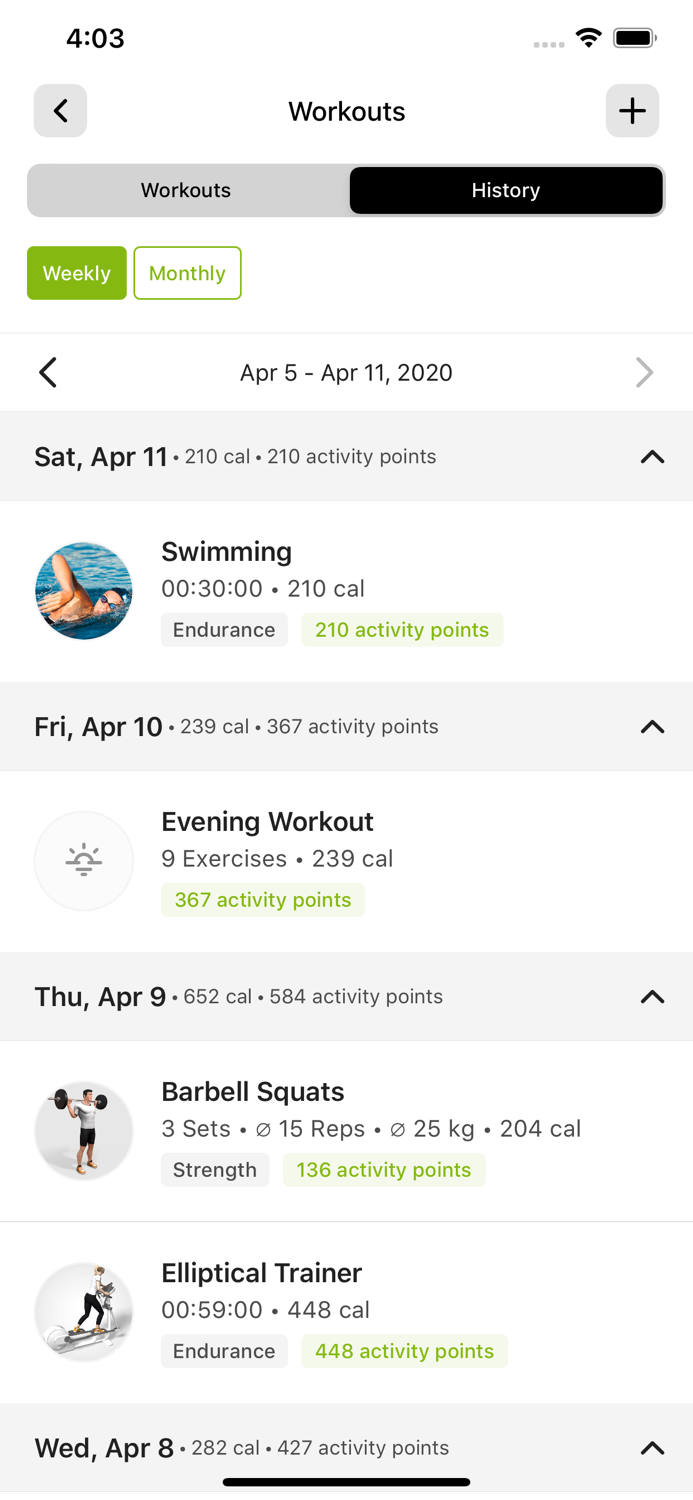Image resolution: width=693 pixels, height=1500 pixels.
Task: Collapse the Sat, Apr 11 section
Action: [652, 457]
